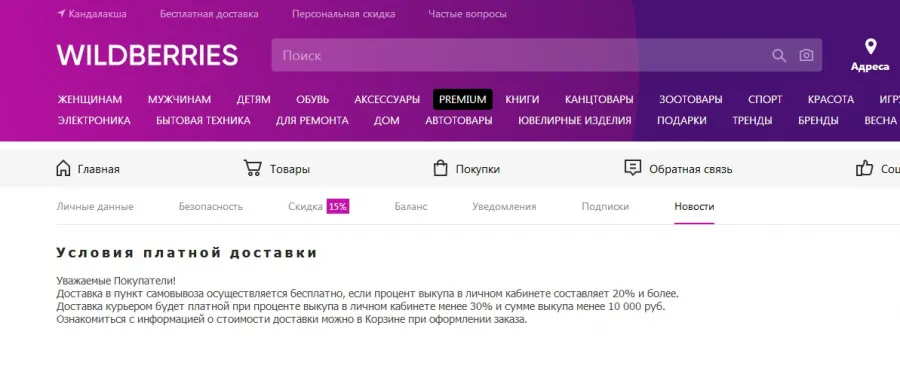Open the БРЕНДЫ category
The width and height of the screenshot is (900, 371).
pyautogui.click(x=818, y=121)
